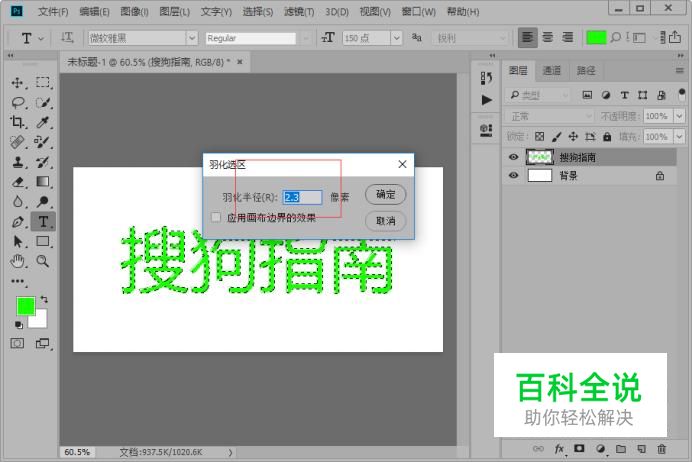
Task: Center align text
Action: click(x=548, y=38)
